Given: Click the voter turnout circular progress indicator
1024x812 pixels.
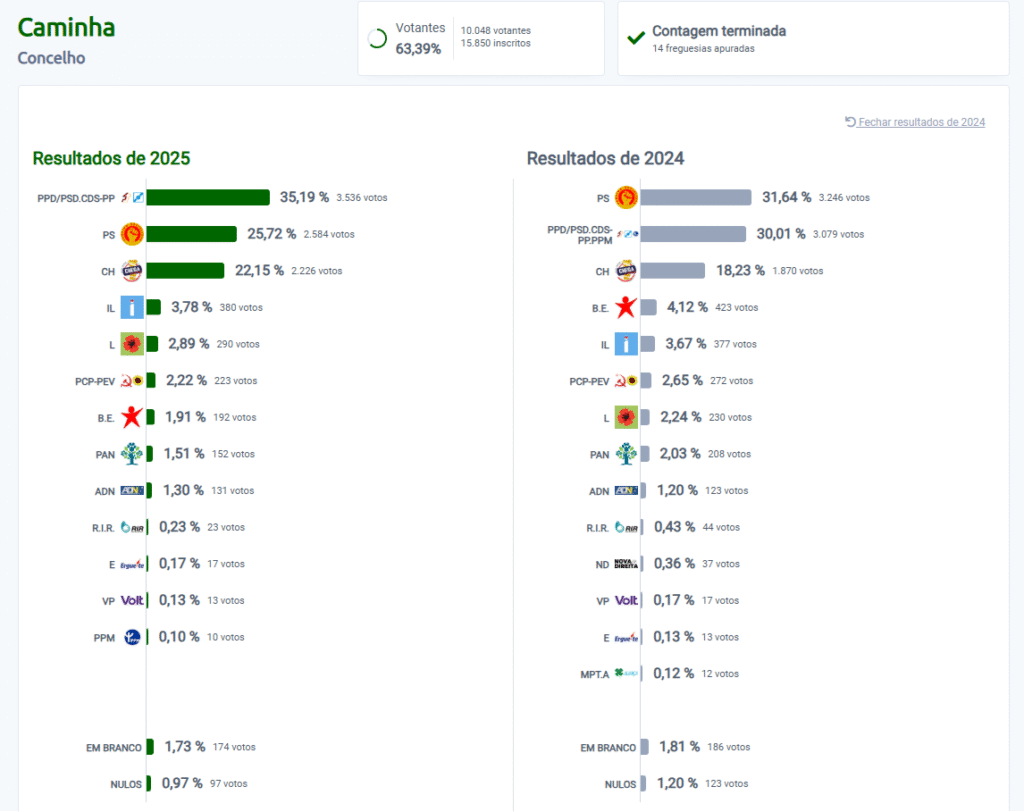Looking at the screenshot, I should tap(377, 39).
